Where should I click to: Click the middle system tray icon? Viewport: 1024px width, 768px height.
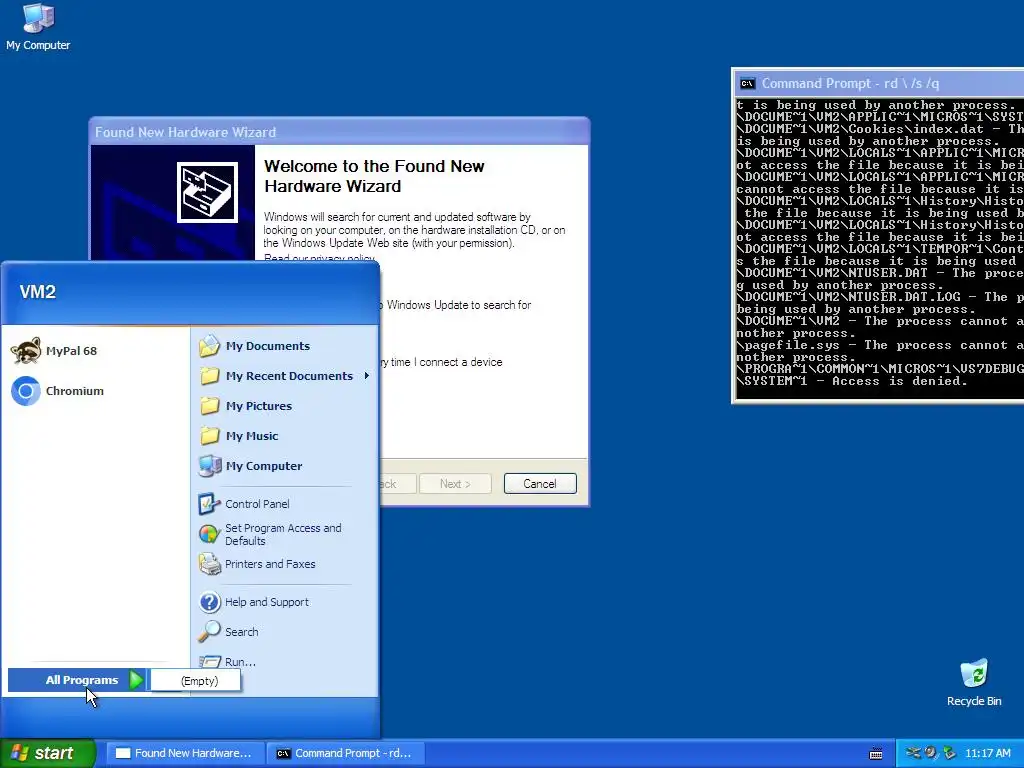click(x=931, y=753)
